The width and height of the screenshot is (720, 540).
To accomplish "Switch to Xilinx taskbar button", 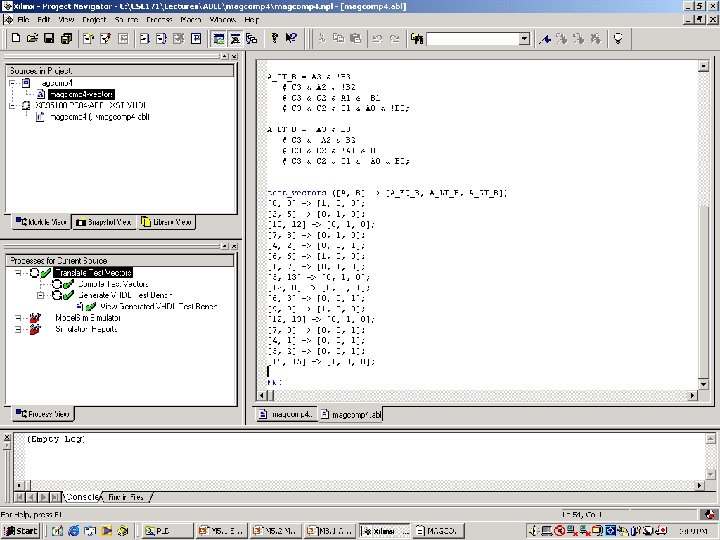I will (384, 531).
